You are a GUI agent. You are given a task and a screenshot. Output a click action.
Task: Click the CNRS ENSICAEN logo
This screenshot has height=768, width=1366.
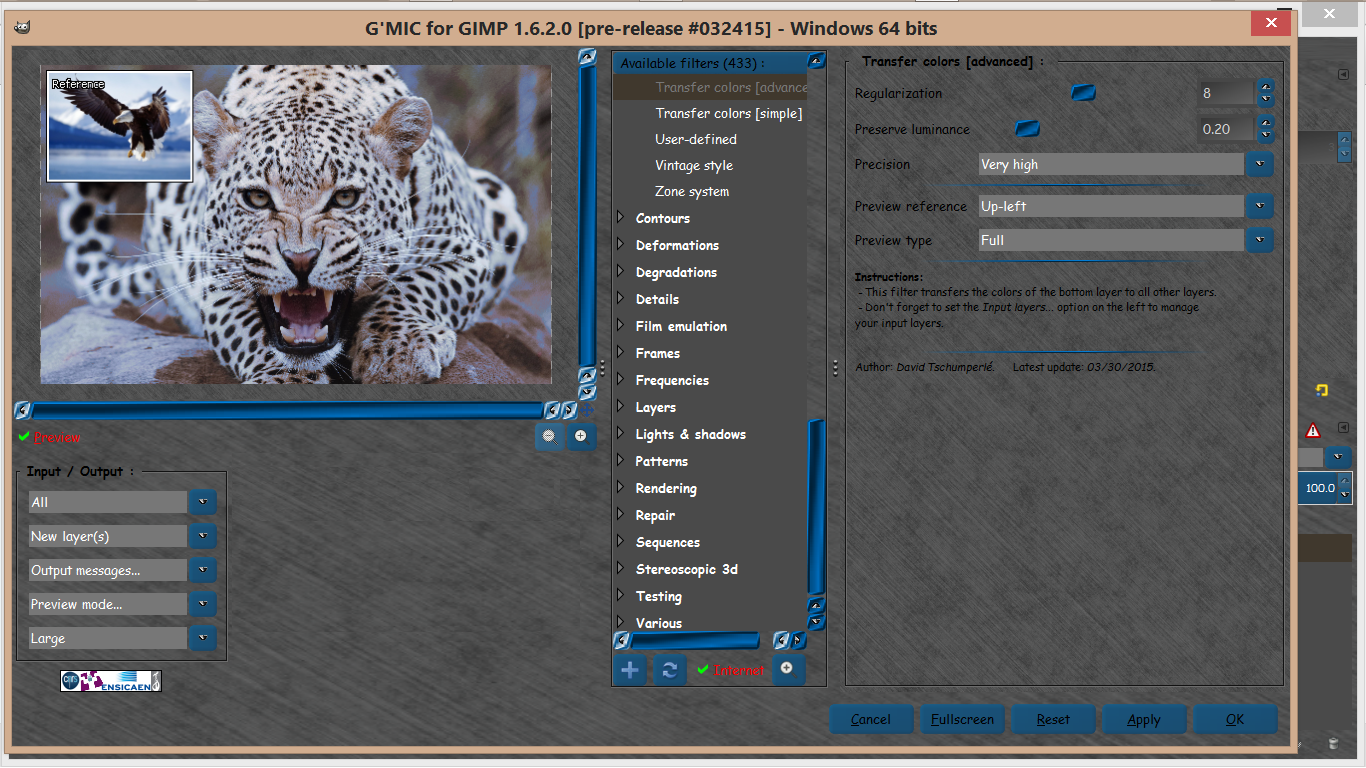[111, 681]
